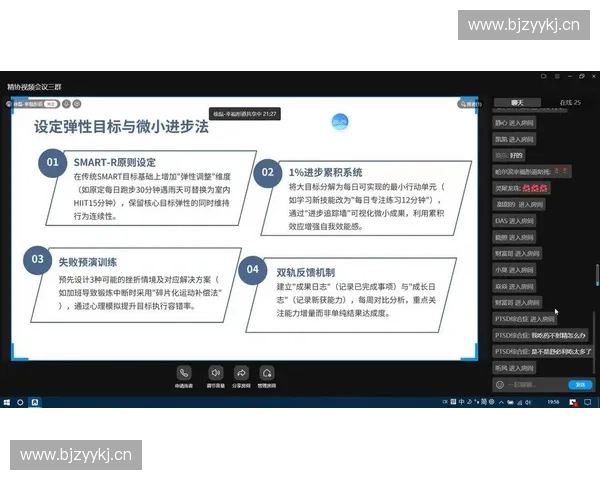This screenshot has width=600, height=480.
Task: Switch to the 聊天 chat tab
Action: tap(517, 103)
